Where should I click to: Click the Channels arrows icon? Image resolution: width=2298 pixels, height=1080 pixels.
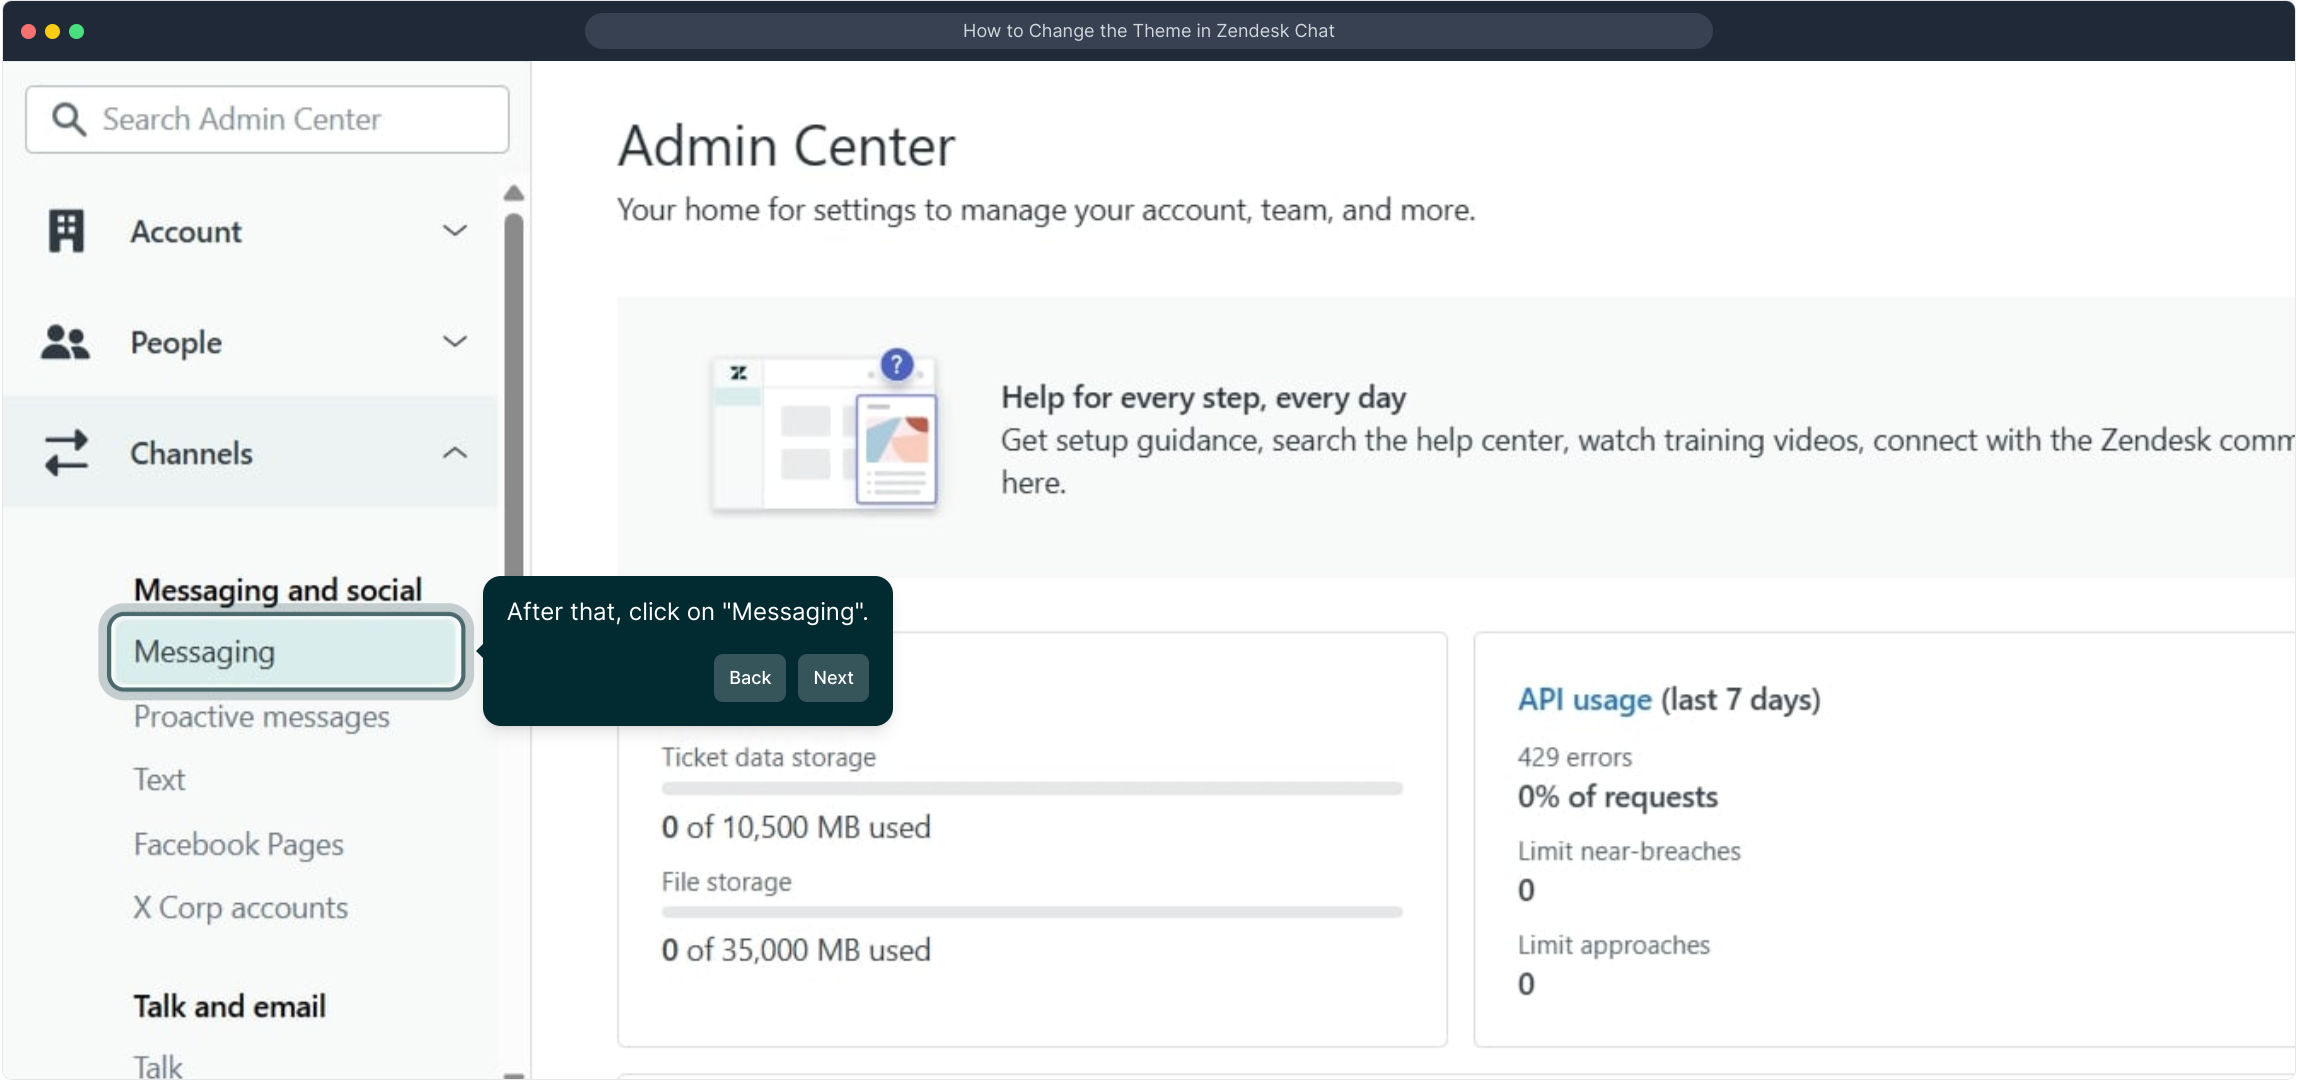pos(66,453)
